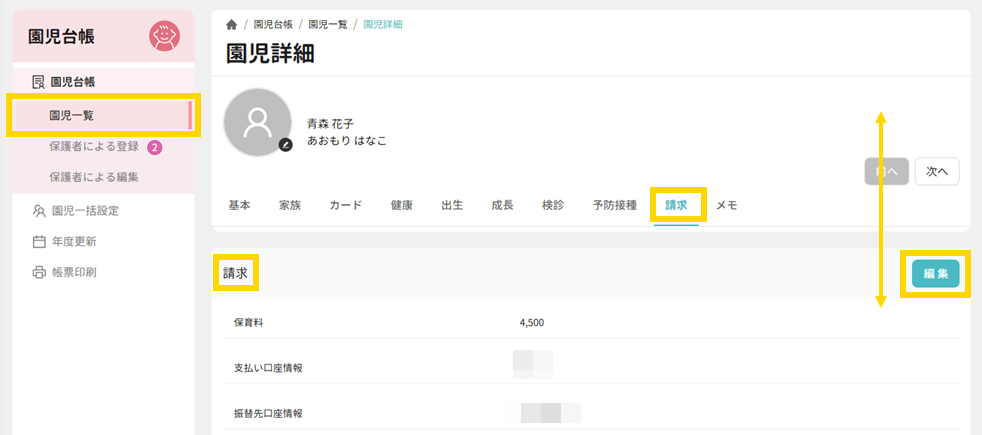
Task: Click the pencil edit icon on avatar
Action: coord(285,145)
